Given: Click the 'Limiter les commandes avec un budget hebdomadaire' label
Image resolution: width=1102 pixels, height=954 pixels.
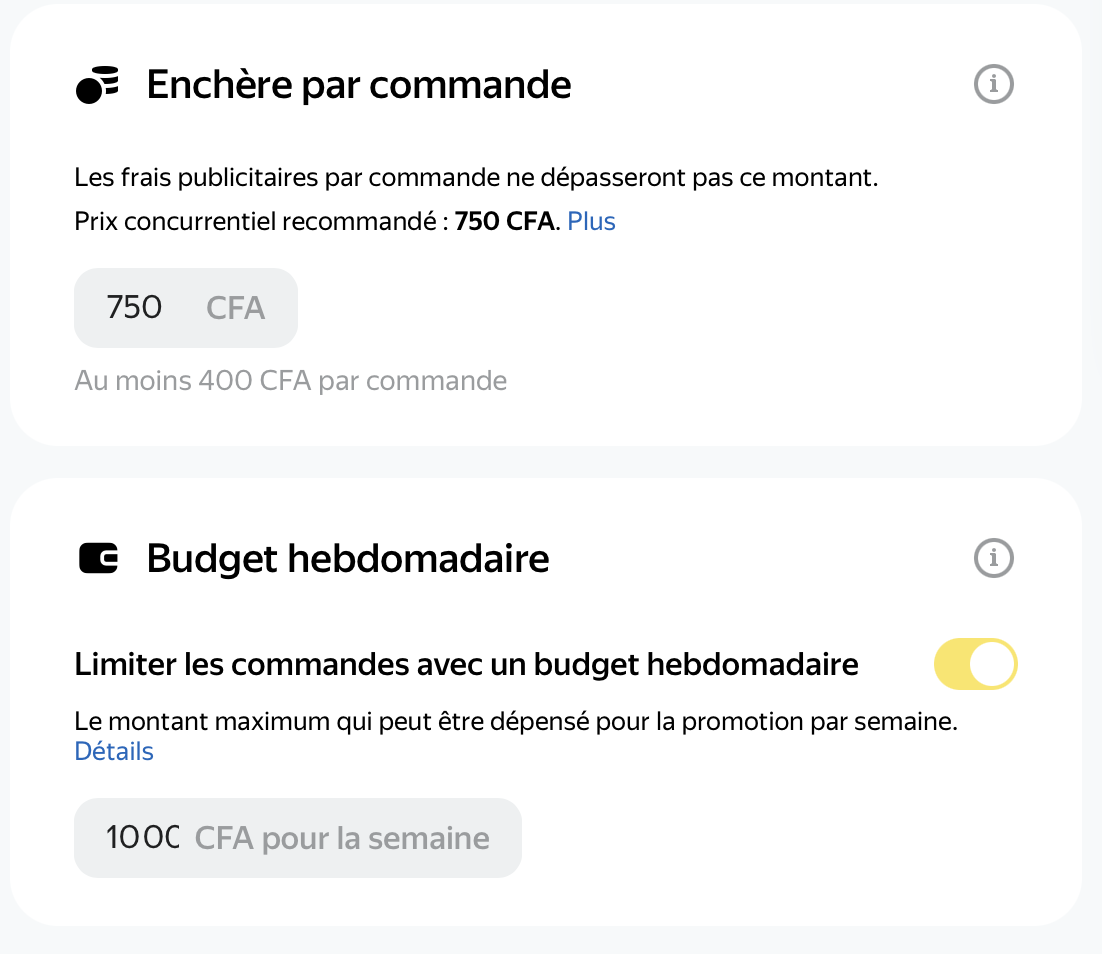Looking at the screenshot, I should [467, 665].
